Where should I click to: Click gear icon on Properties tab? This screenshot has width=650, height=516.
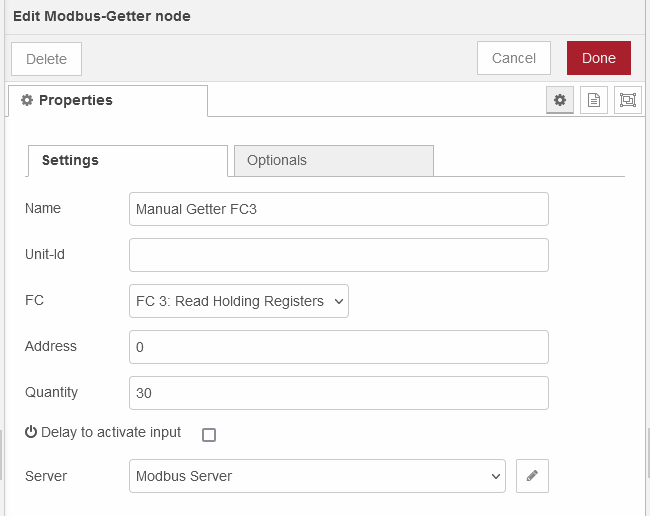27,100
